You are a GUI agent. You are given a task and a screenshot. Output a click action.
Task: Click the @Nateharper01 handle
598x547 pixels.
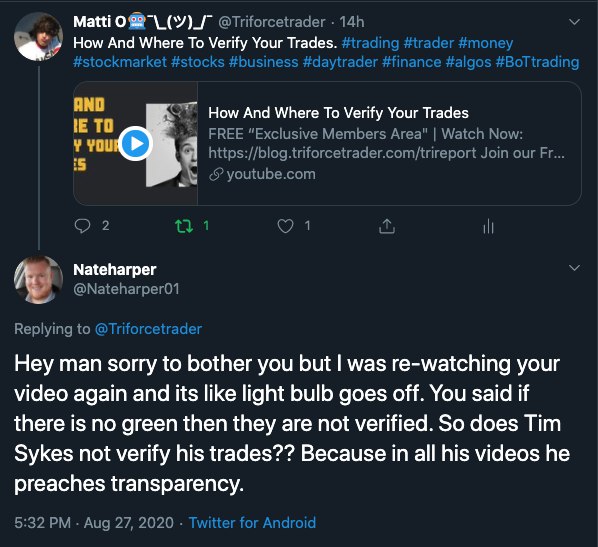point(126,289)
